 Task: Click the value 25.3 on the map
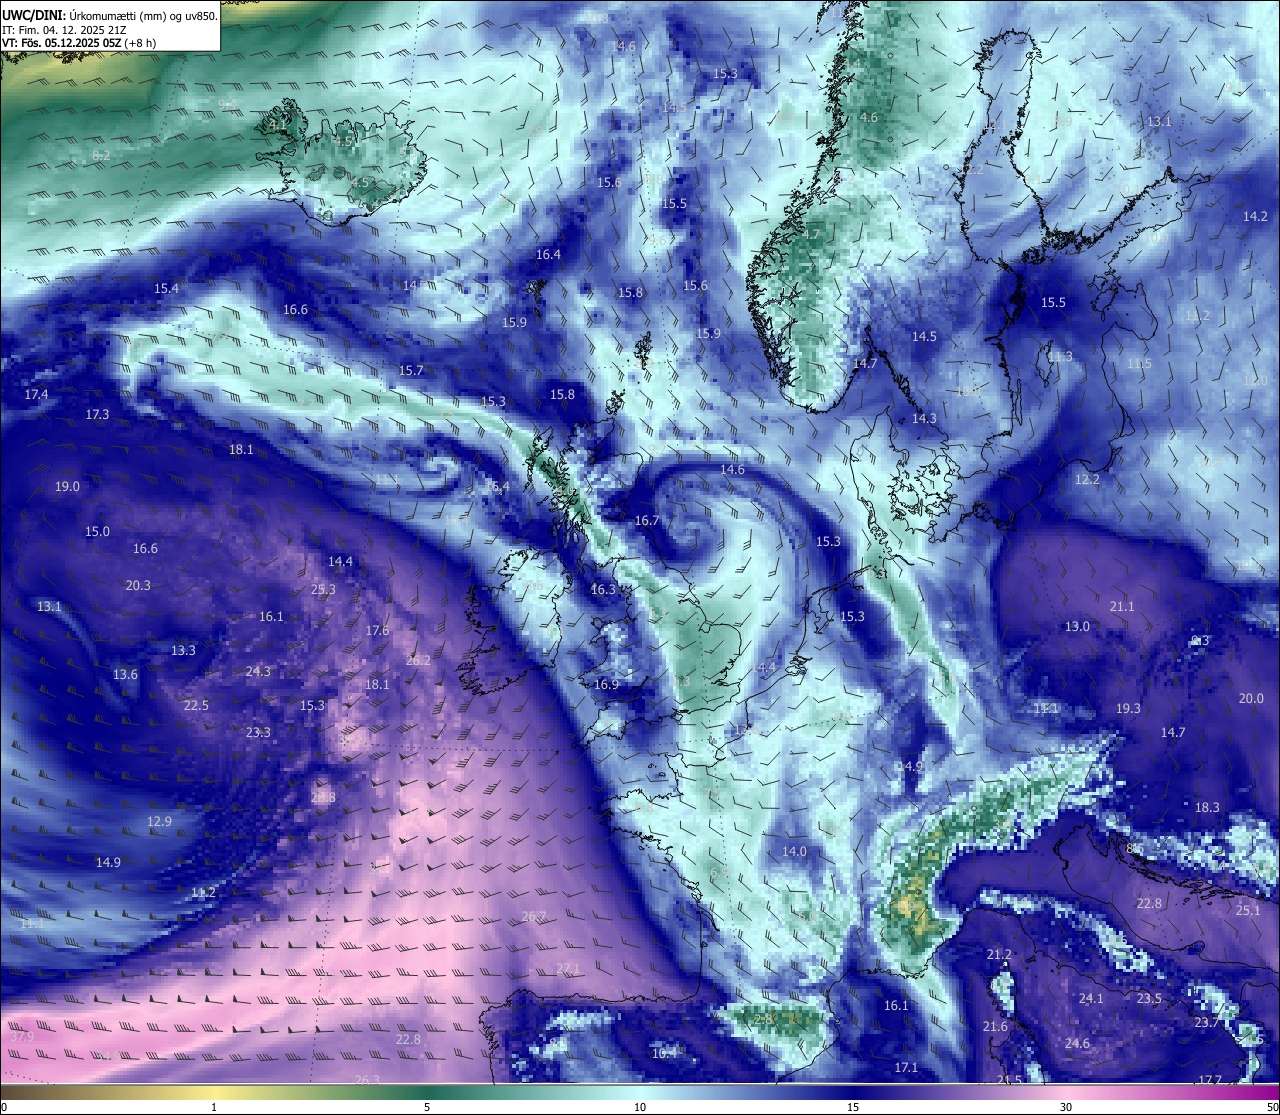[x=323, y=589]
